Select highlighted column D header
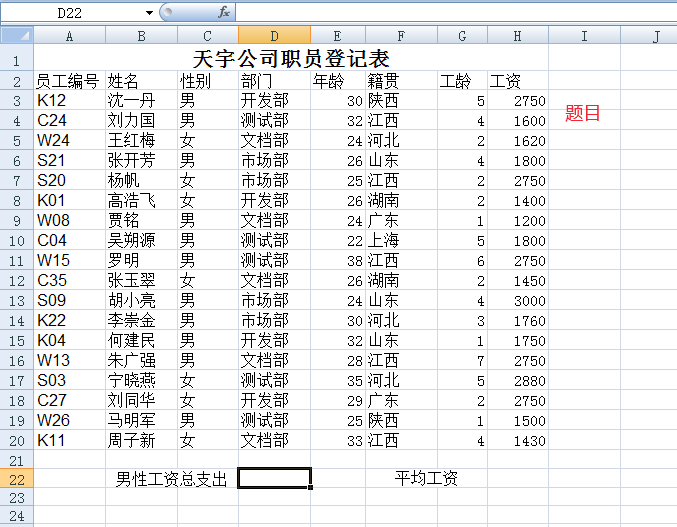This screenshot has width=677, height=527. [x=274, y=35]
